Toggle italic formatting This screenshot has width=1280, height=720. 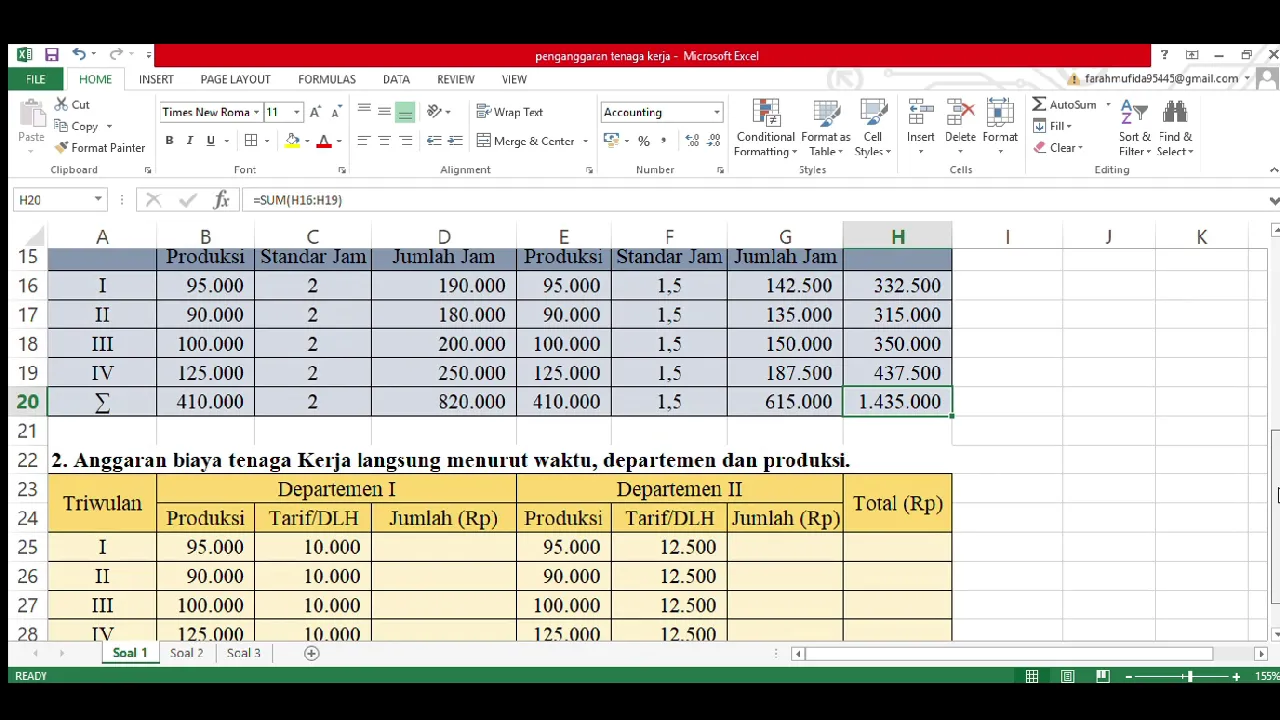pyautogui.click(x=190, y=141)
